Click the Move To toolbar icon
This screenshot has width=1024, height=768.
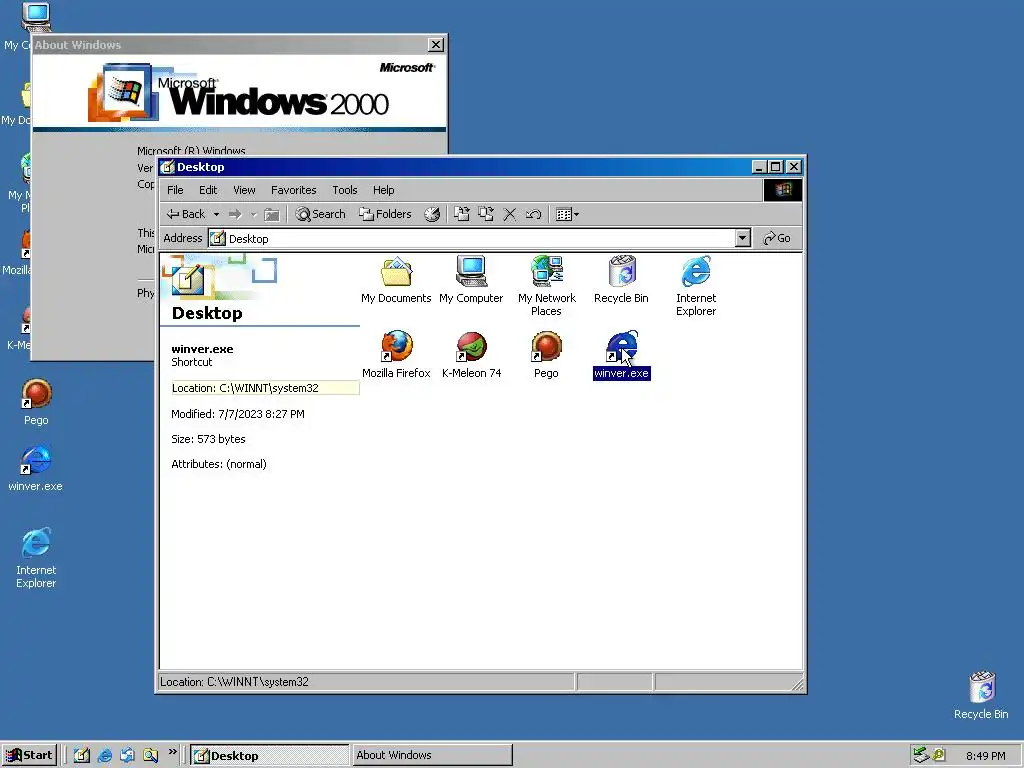[462, 214]
